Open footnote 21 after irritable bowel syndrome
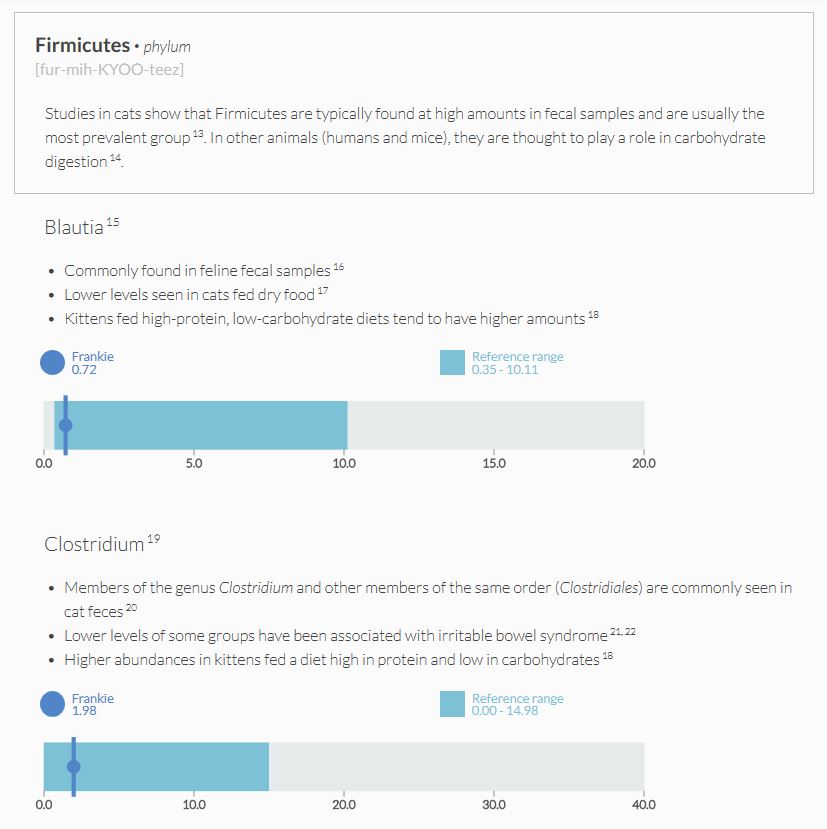827x829 pixels. click(616, 632)
